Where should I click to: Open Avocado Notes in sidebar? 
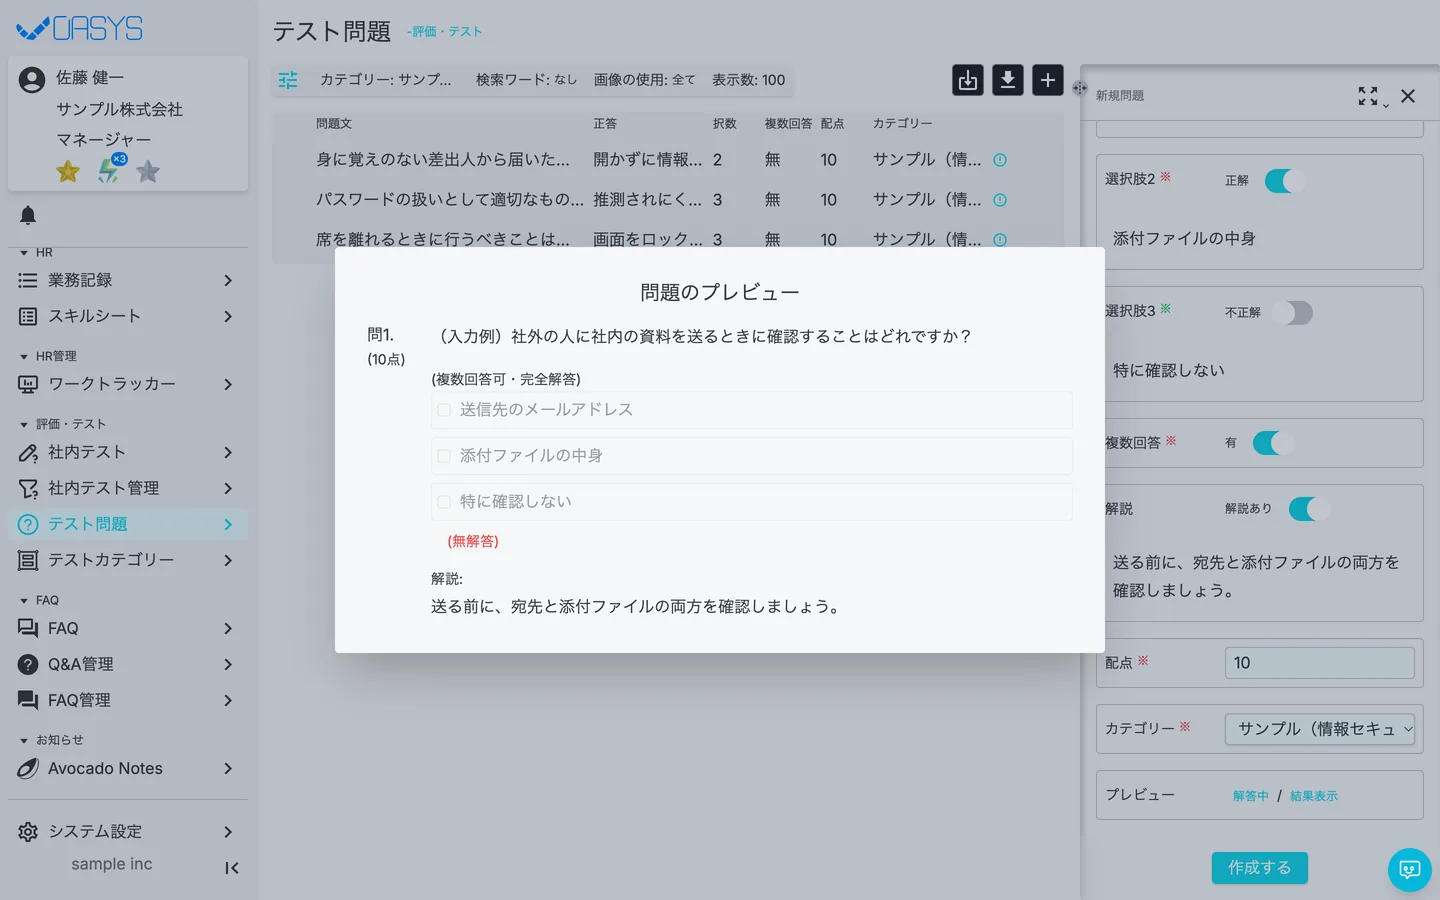(128, 768)
